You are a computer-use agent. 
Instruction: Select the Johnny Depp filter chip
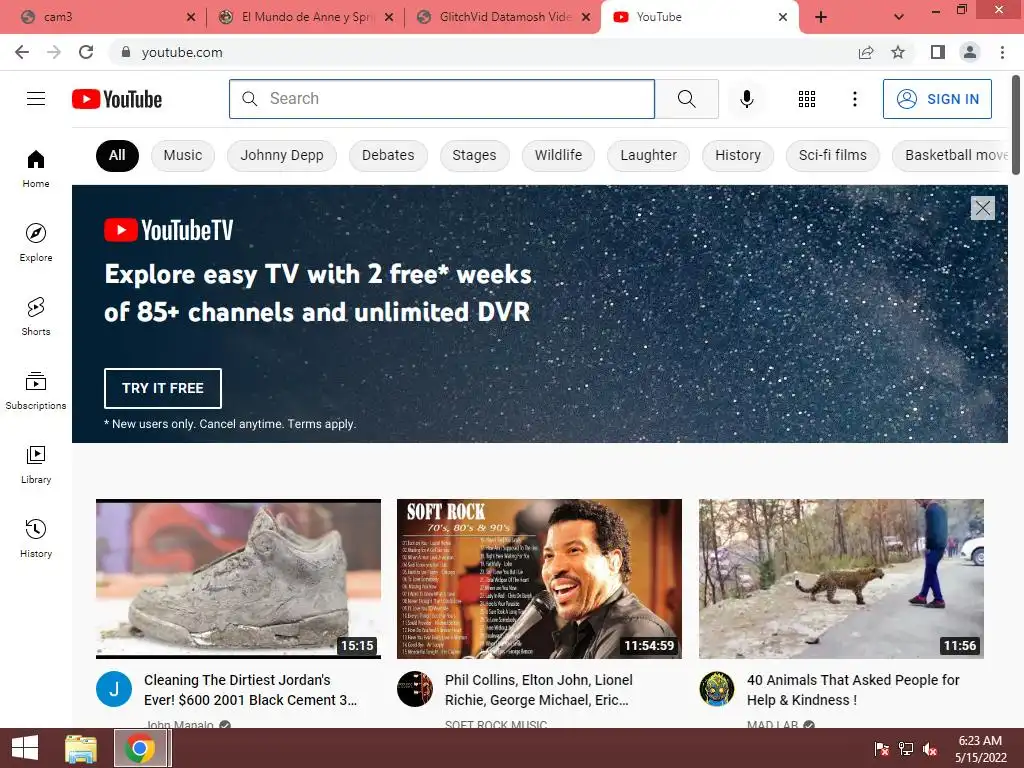pyautogui.click(x=281, y=155)
